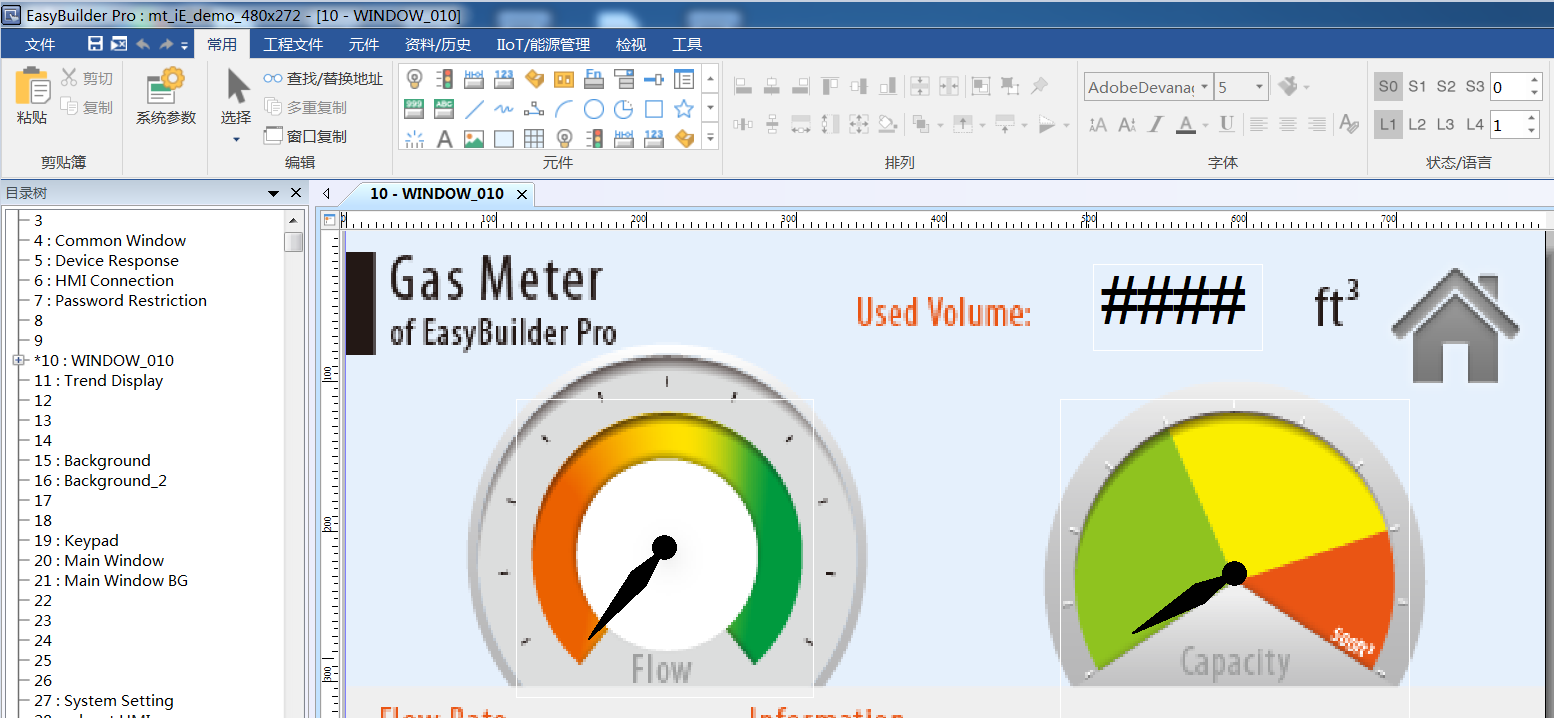The width and height of the screenshot is (1554, 718).
Task: Select state S3 toggle
Action: (1474, 87)
